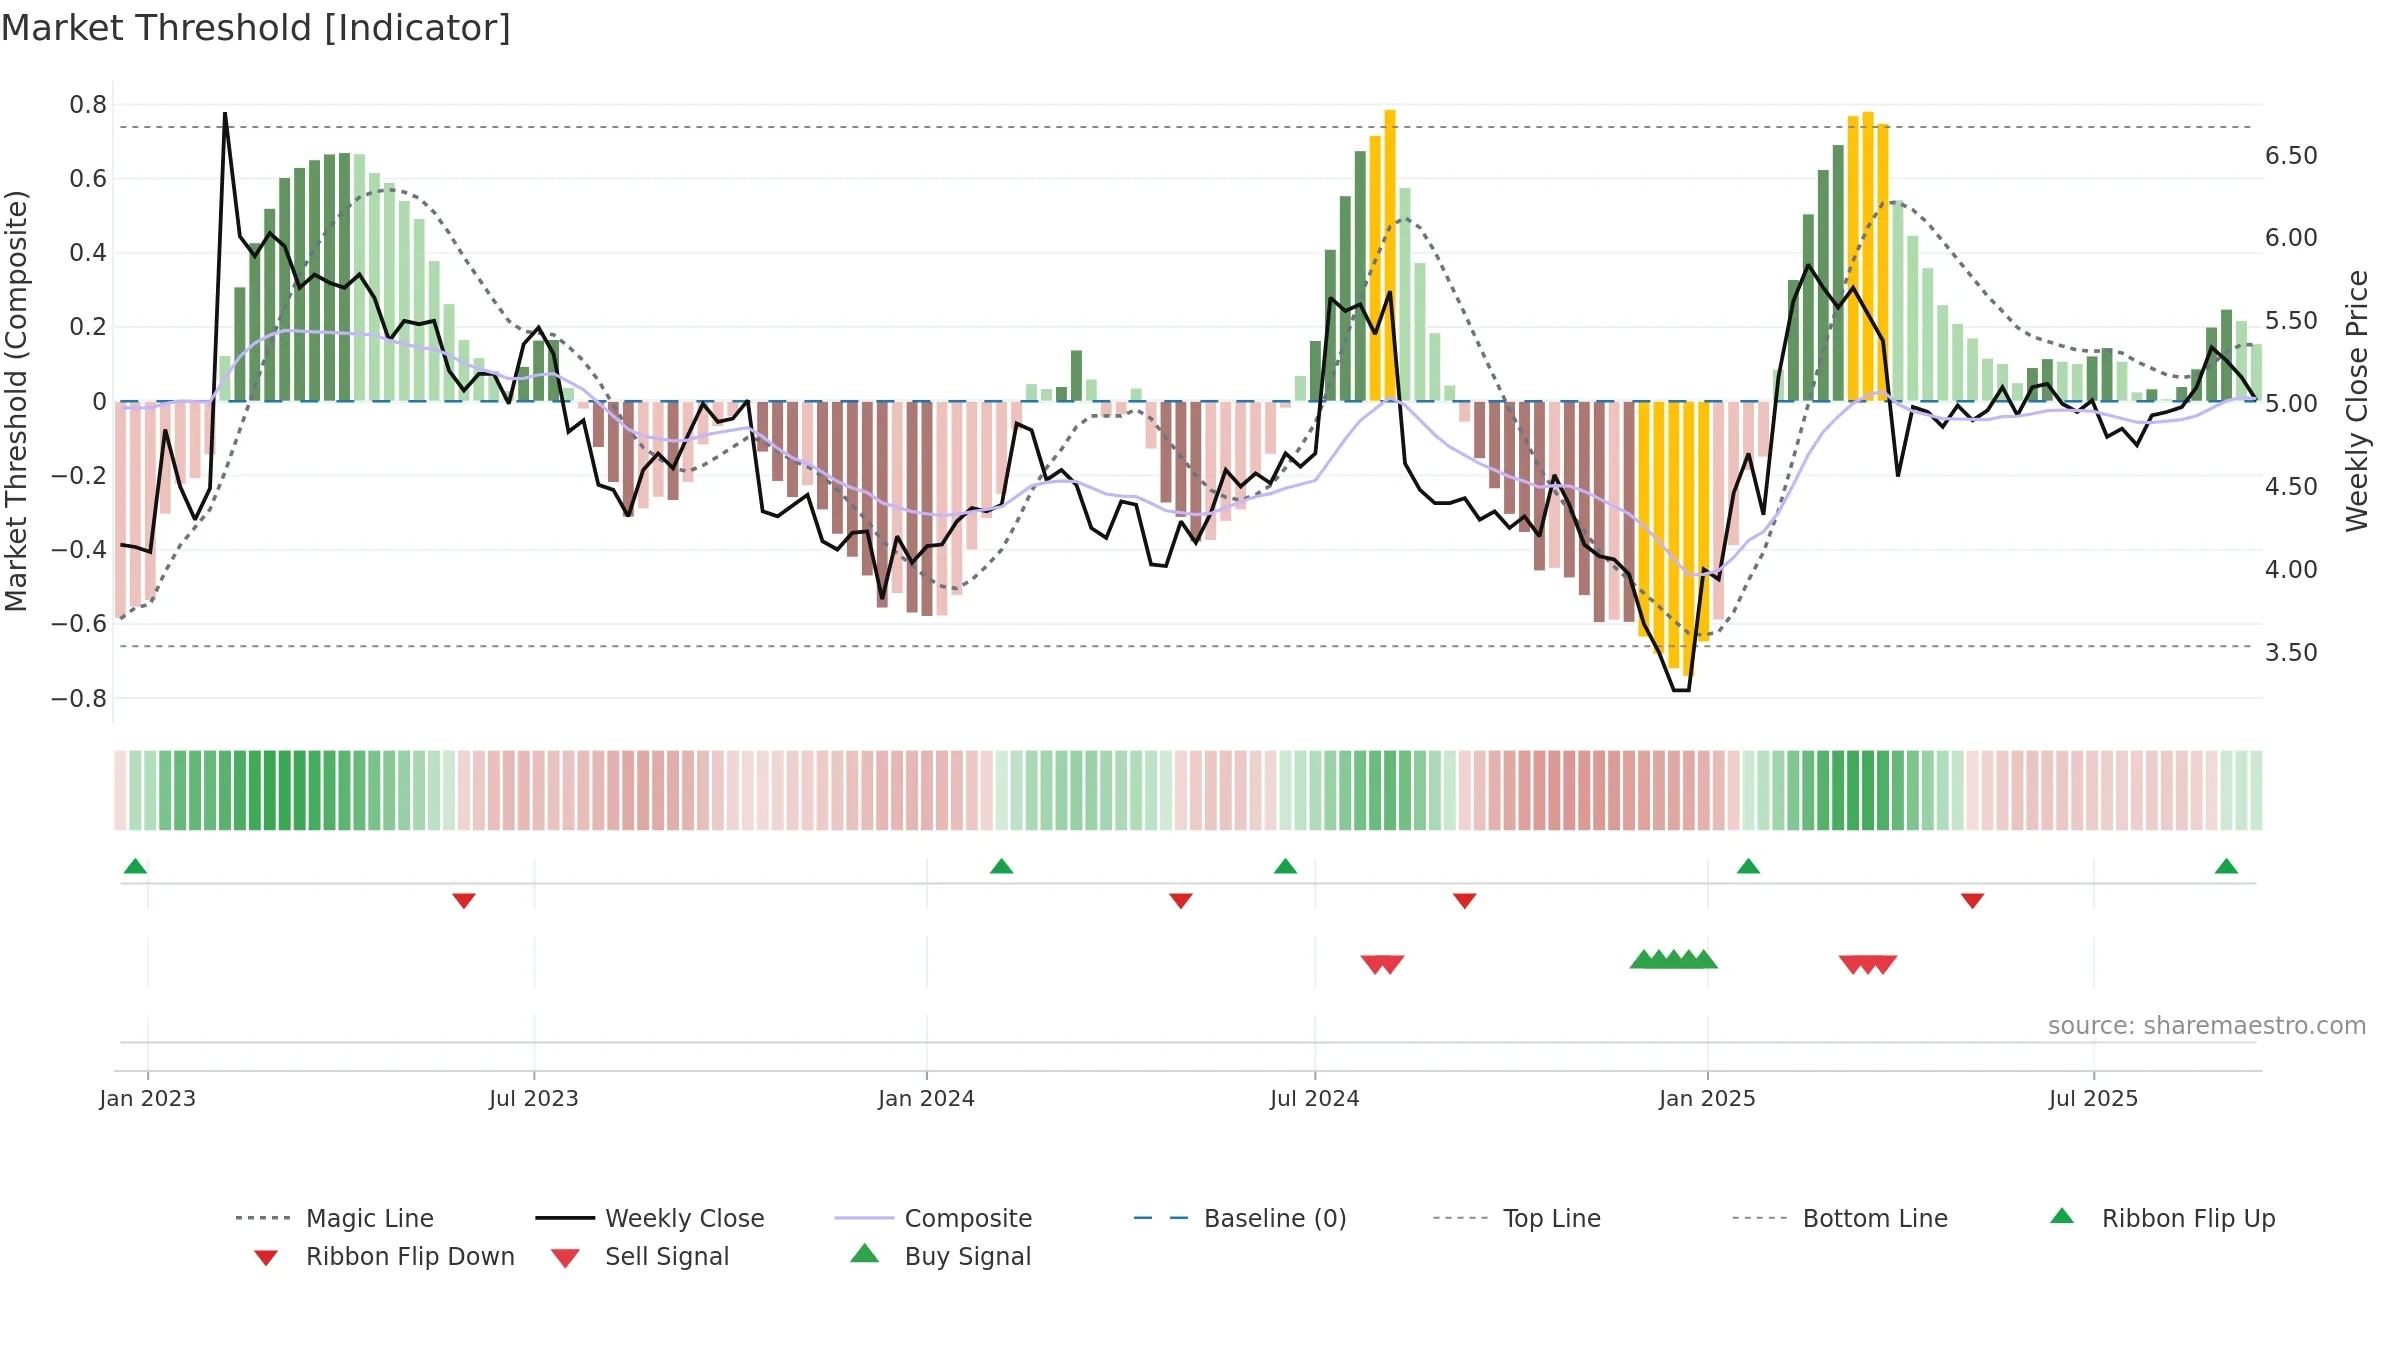2400x1350 pixels.
Task: Click the ribbon flip down marker before Jul 2025
Action: point(1973,901)
